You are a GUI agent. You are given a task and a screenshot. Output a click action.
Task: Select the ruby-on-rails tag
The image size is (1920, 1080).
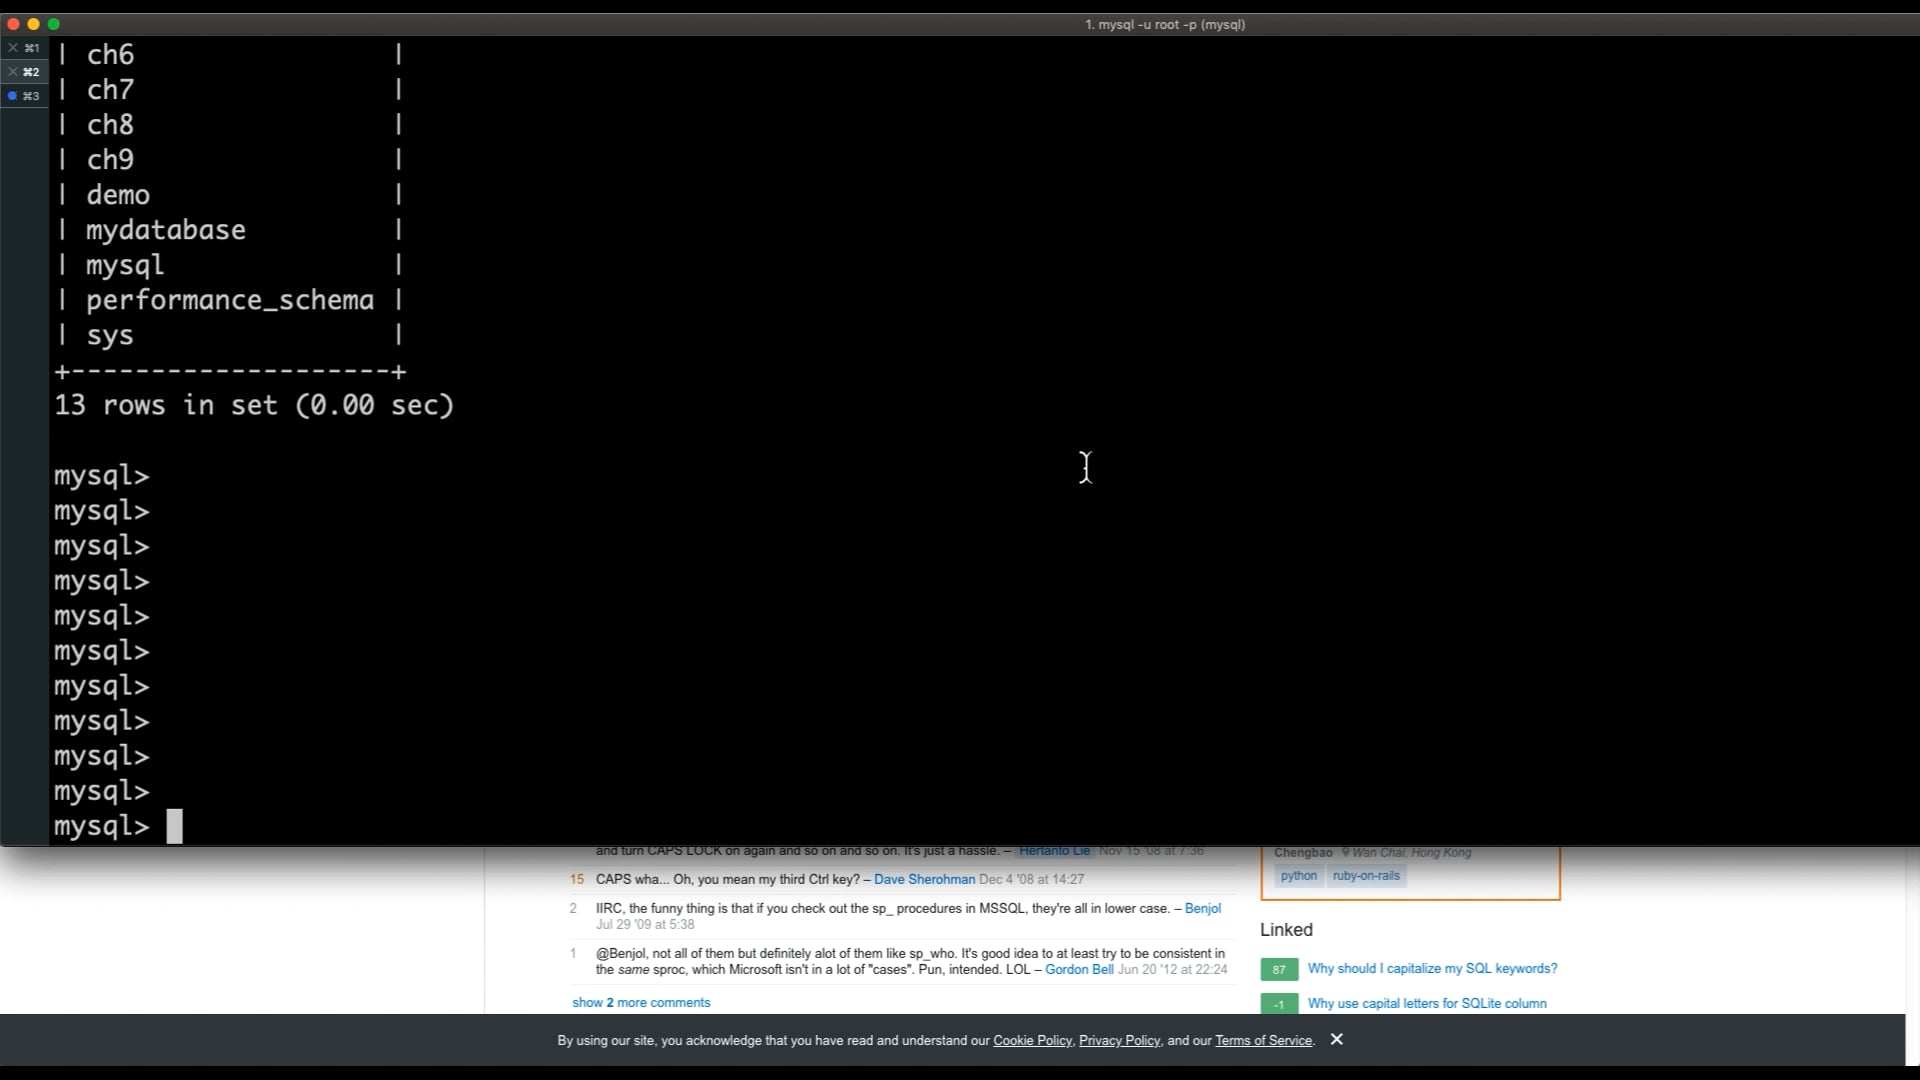coord(1366,875)
